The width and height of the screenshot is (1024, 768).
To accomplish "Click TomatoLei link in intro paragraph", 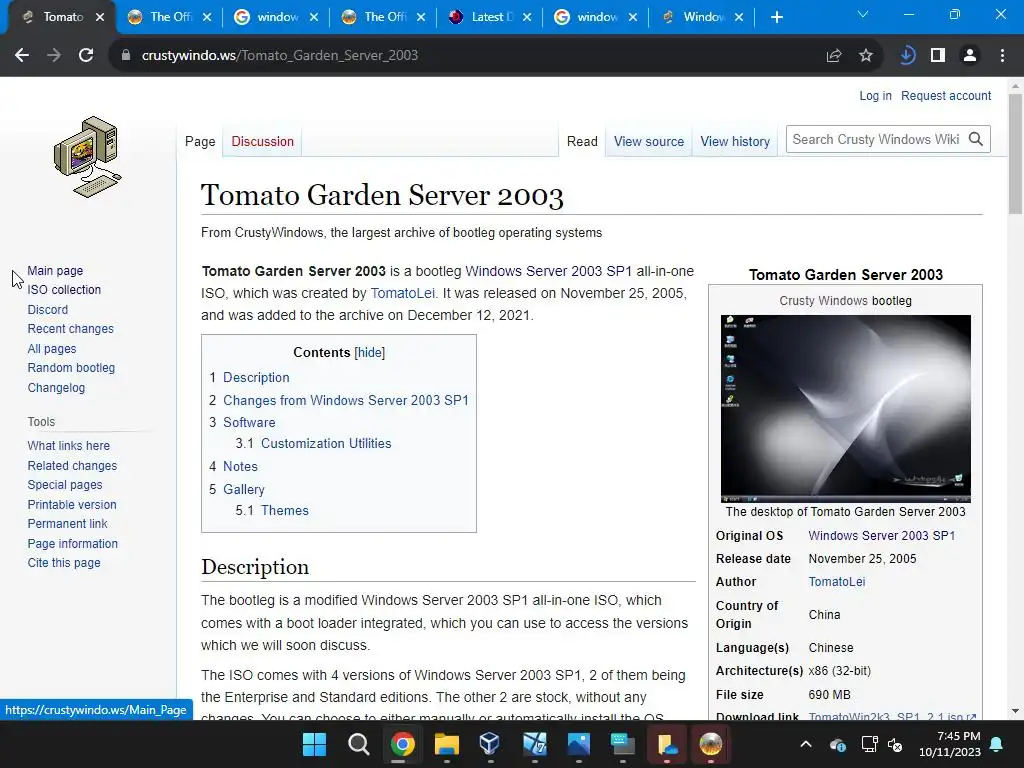I will click(x=402, y=293).
